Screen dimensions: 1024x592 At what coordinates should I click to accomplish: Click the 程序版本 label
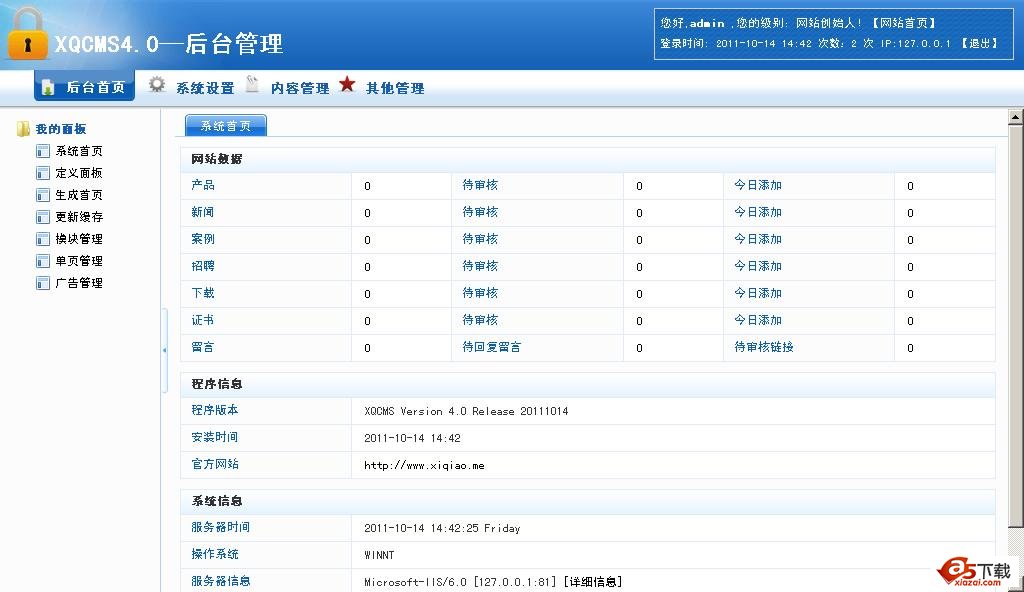pyautogui.click(x=215, y=410)
